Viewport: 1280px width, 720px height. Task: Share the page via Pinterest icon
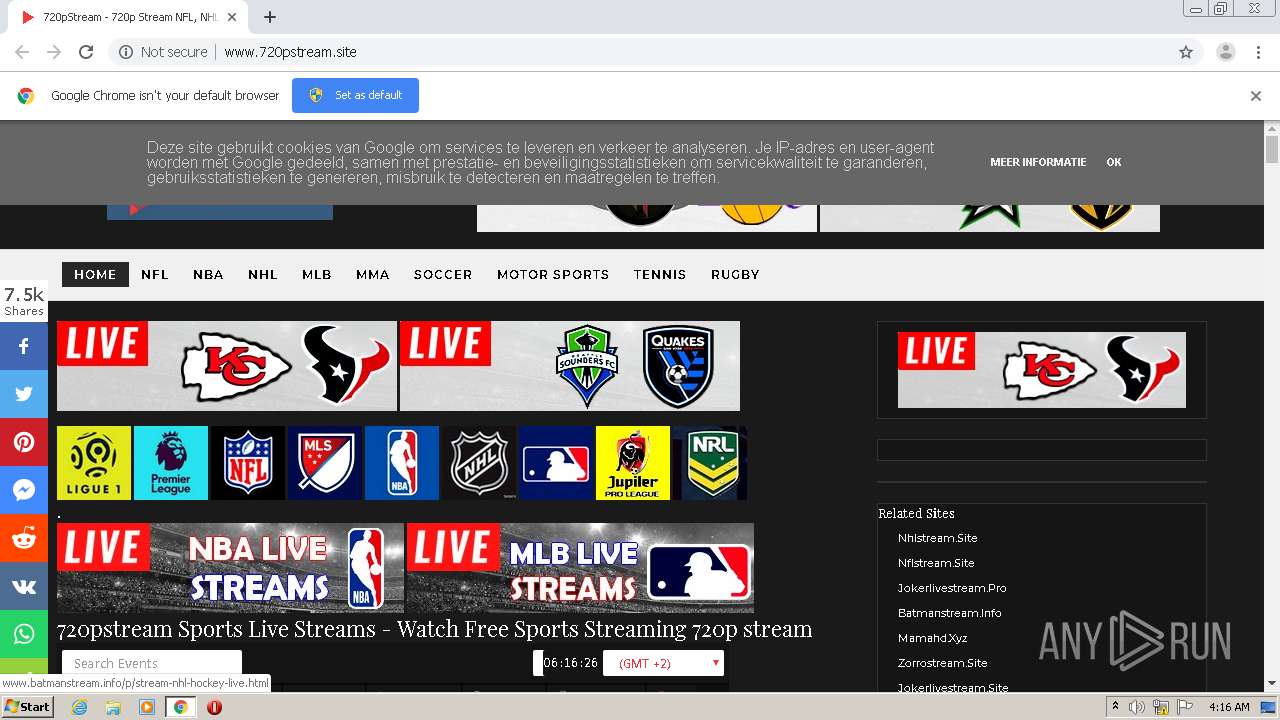click(x=24, y=442)
